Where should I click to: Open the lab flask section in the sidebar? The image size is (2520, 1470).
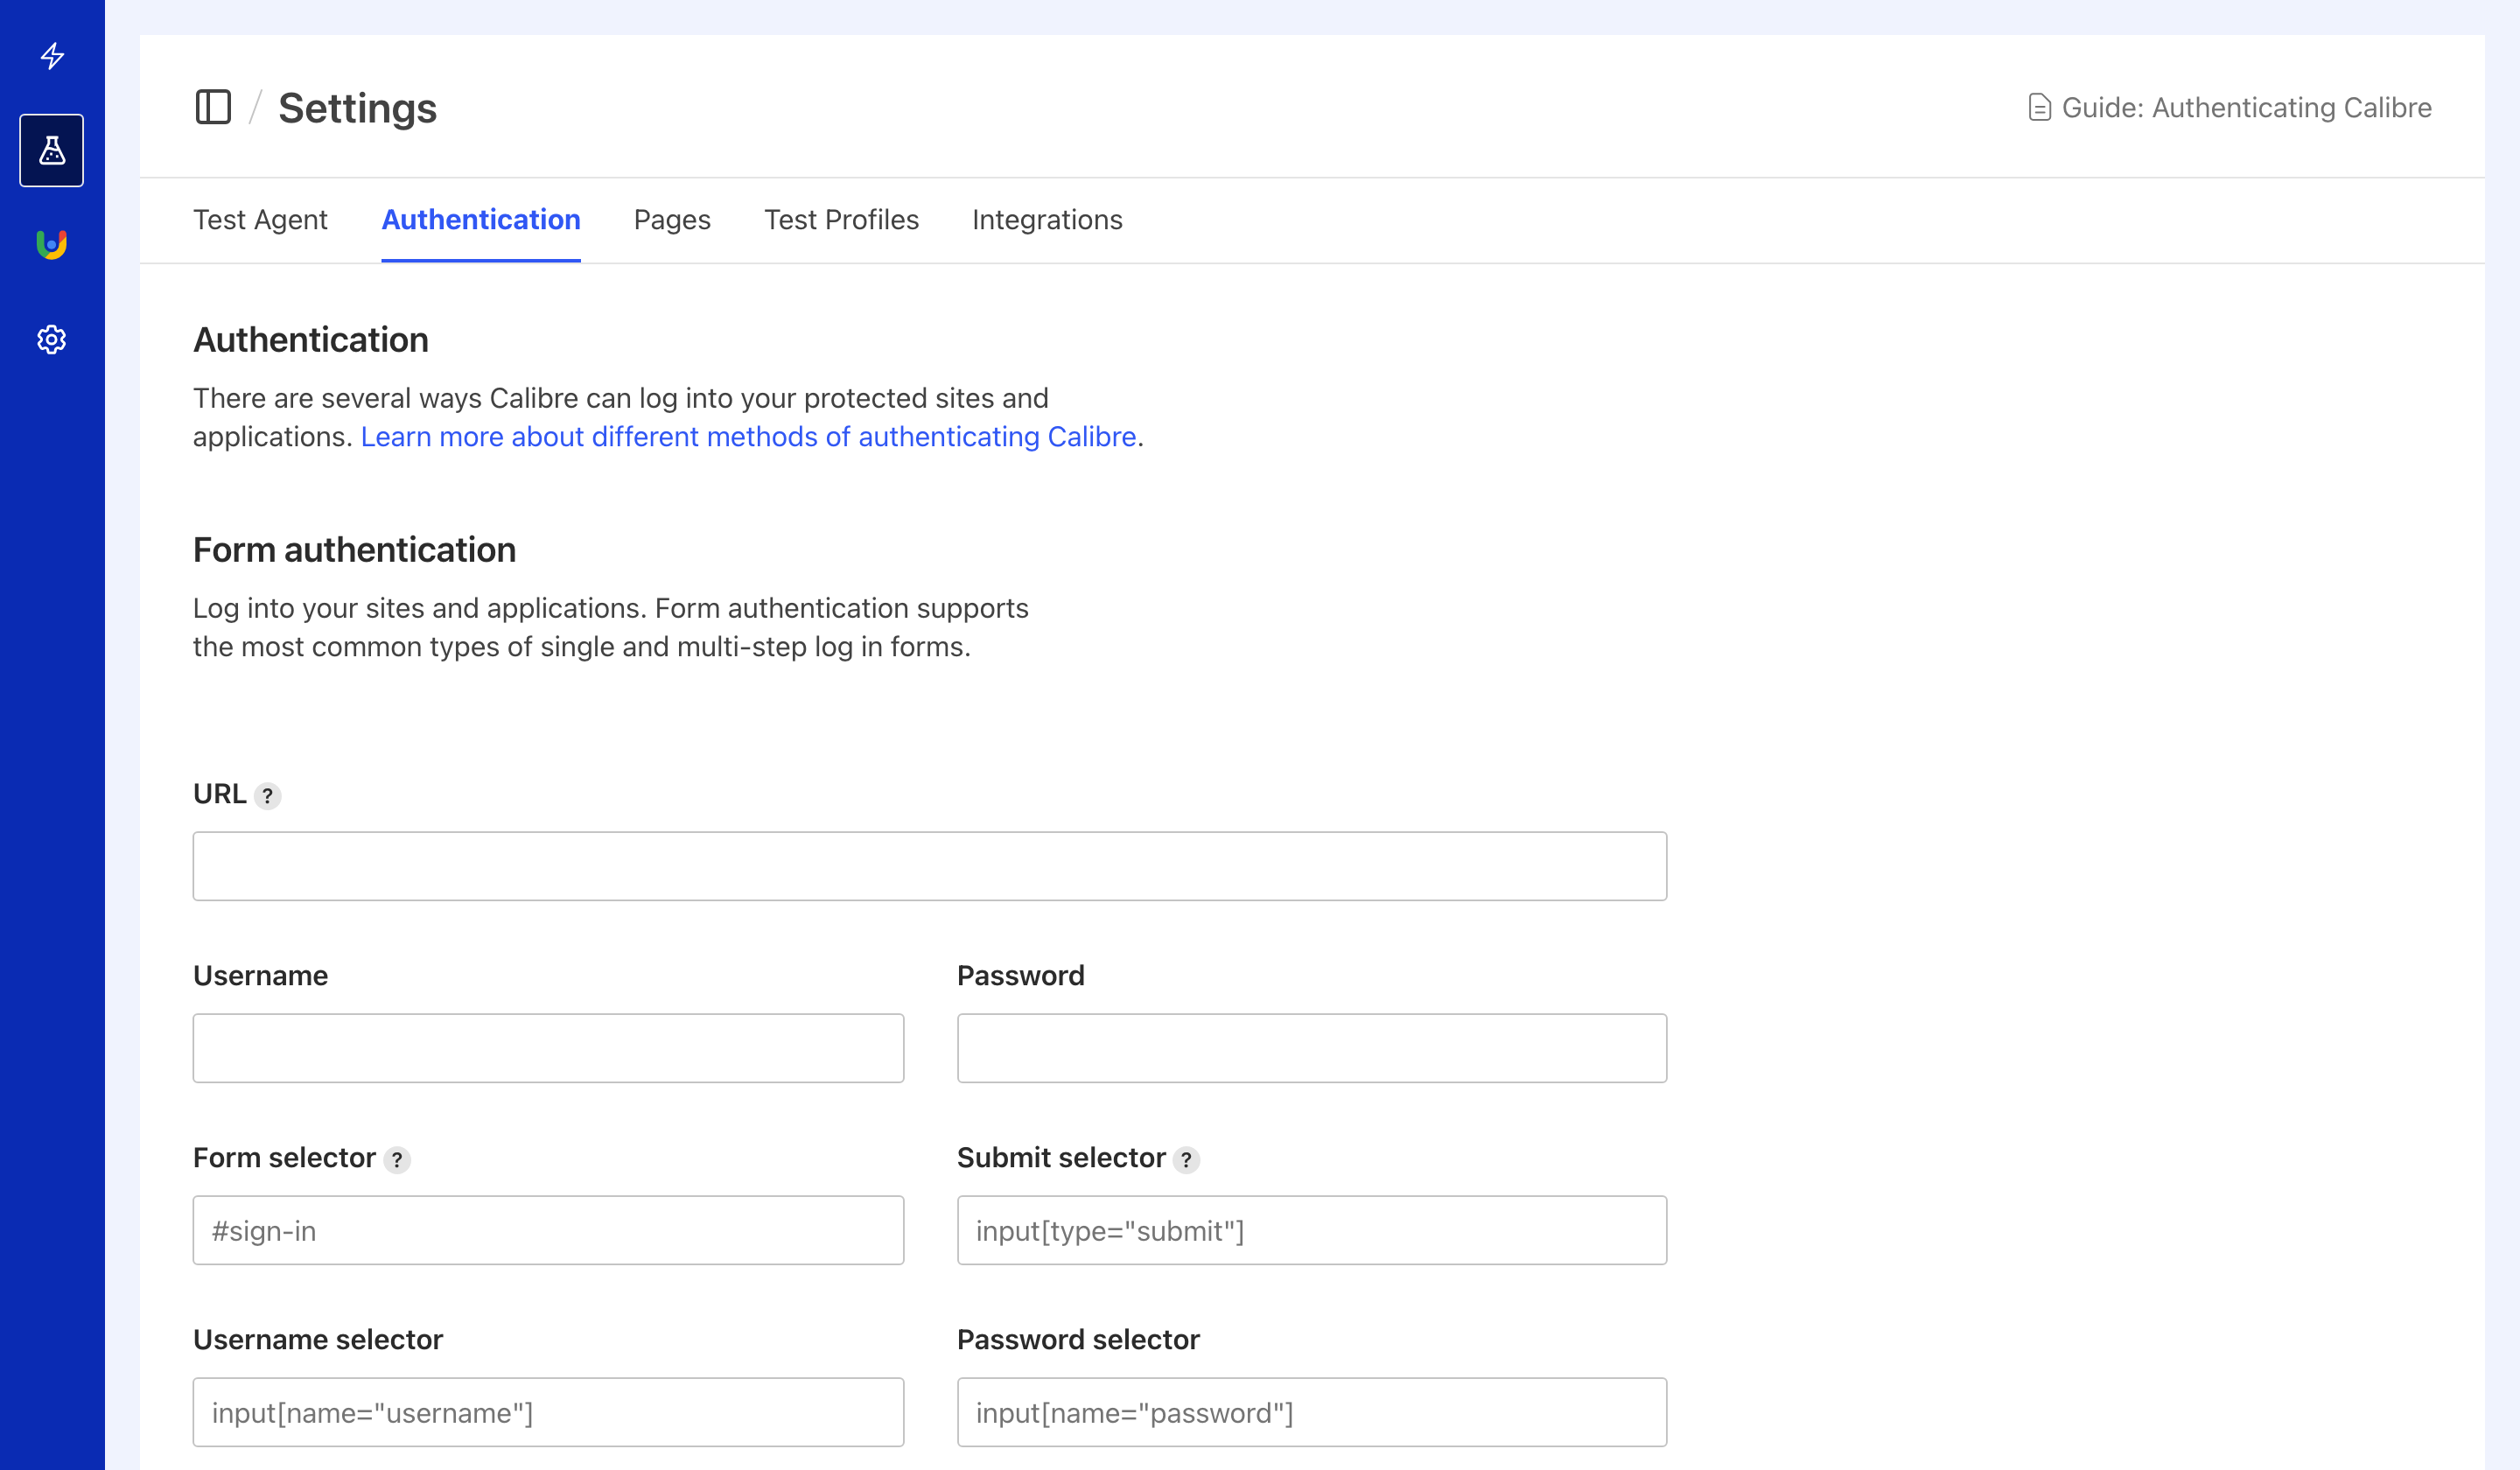click(51, 150)
